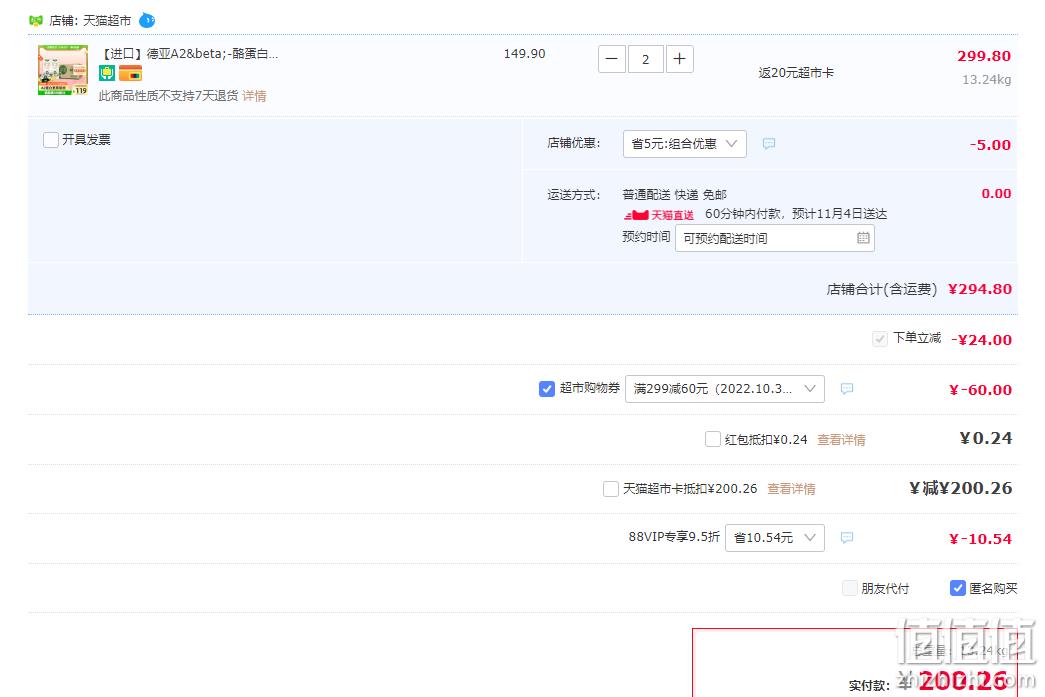Open 详情 link about 7-day returns

click(x=254, y=96)
